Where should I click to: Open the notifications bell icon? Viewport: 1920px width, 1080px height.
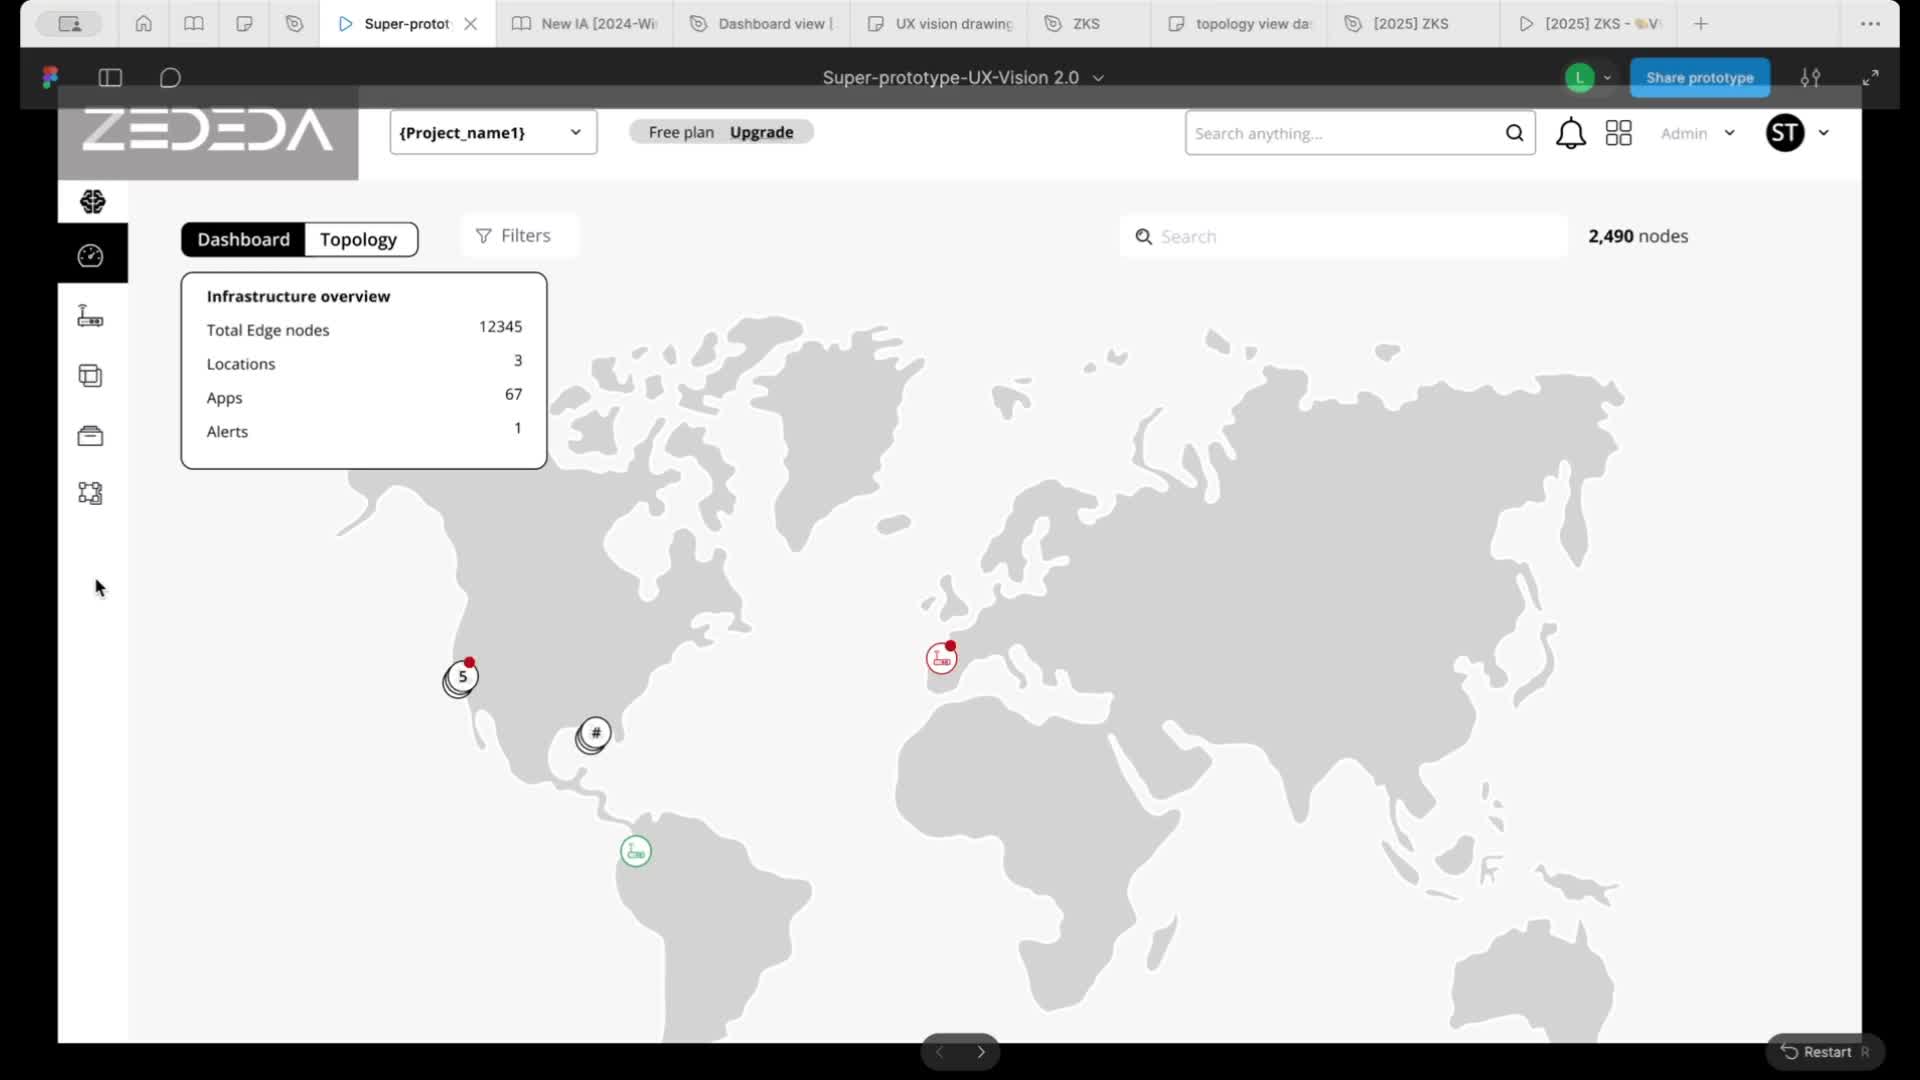point(1570,133)
